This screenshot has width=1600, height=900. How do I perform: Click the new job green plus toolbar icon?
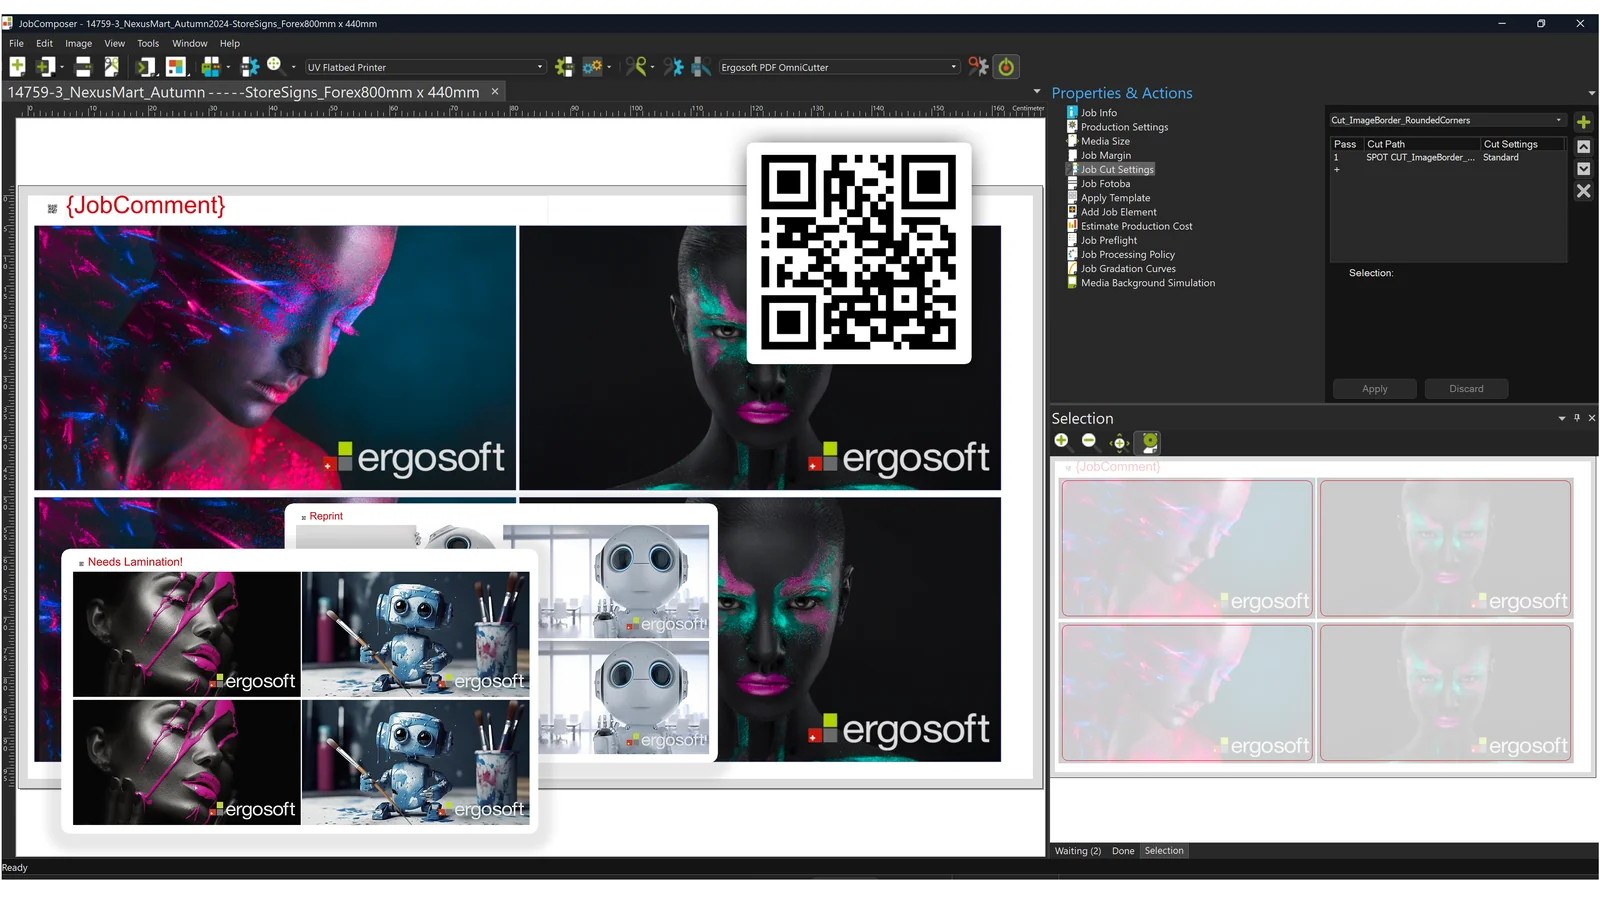[x=17, y=66]
